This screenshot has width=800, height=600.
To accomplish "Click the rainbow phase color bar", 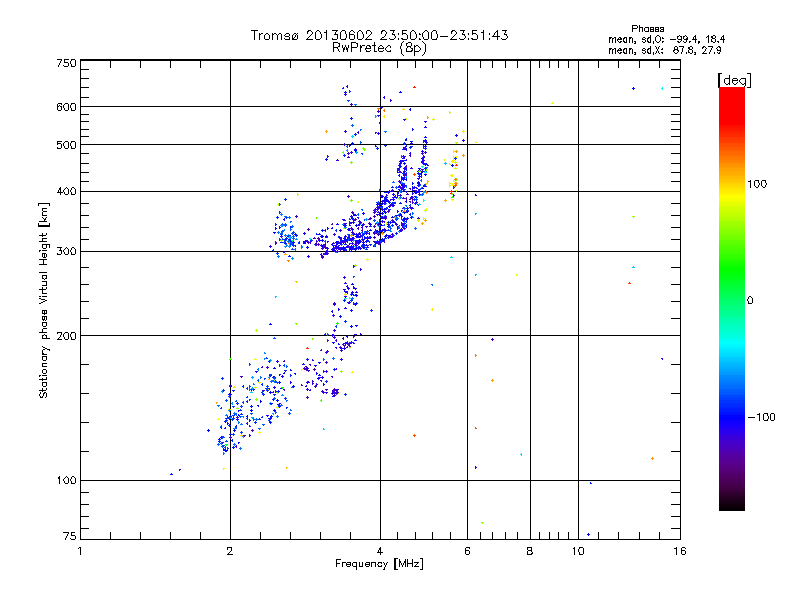I will (x=732, y=298).
